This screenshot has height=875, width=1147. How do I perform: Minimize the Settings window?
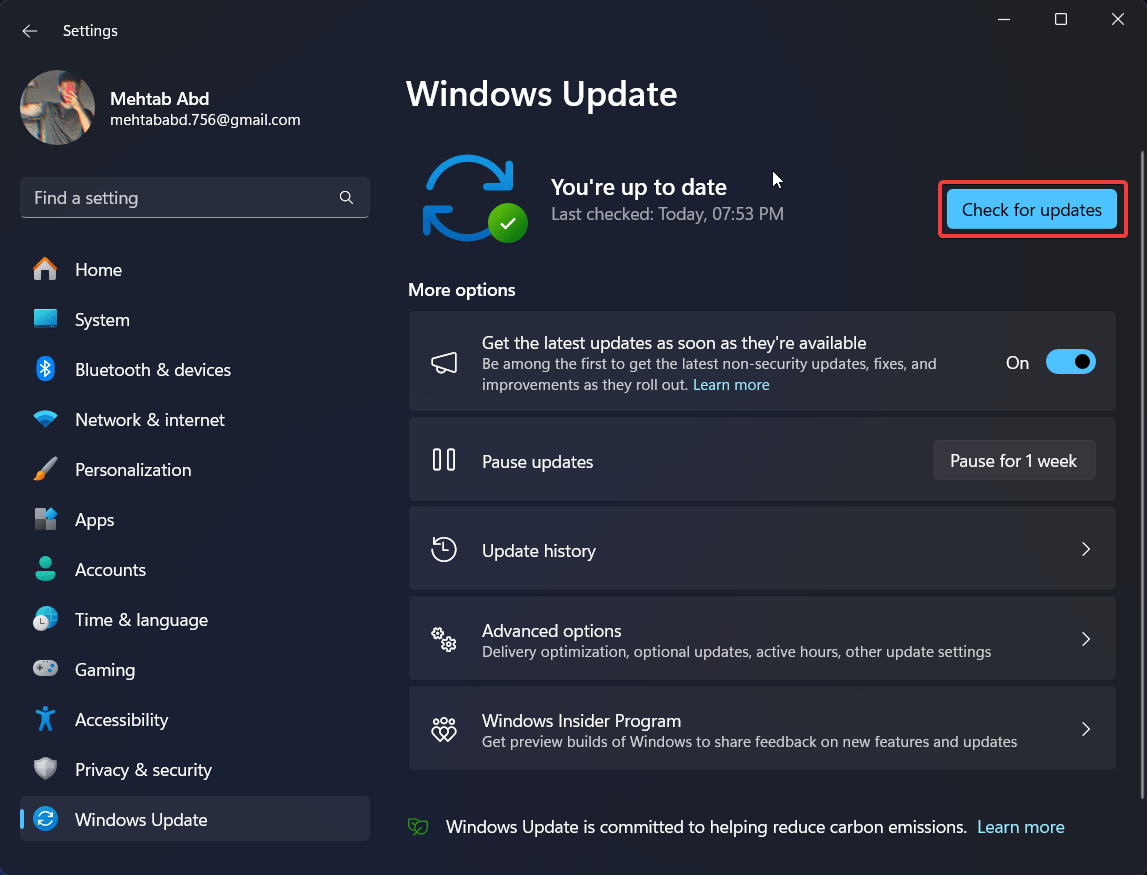tap(1004, 20)
